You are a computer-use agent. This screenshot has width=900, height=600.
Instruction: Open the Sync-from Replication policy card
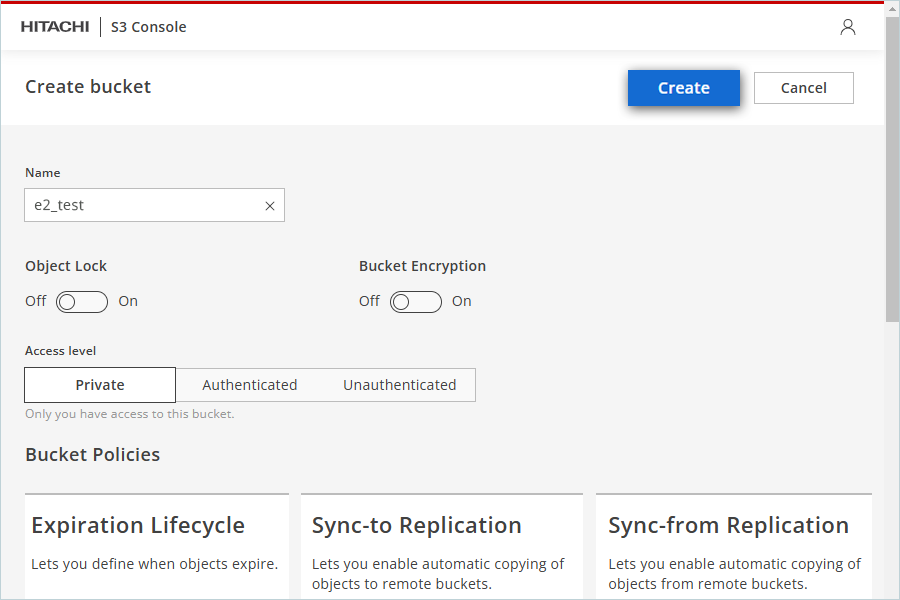tap(734, 547)
